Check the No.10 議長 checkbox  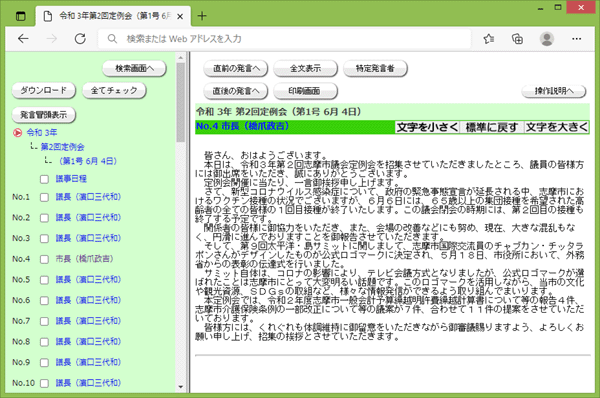click(44, 383)
